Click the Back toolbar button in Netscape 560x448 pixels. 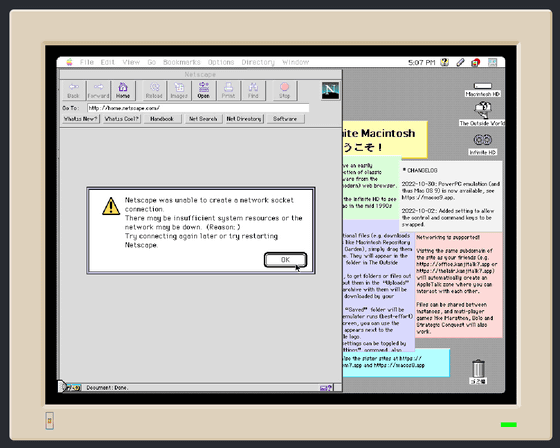[x=74, y=90]
